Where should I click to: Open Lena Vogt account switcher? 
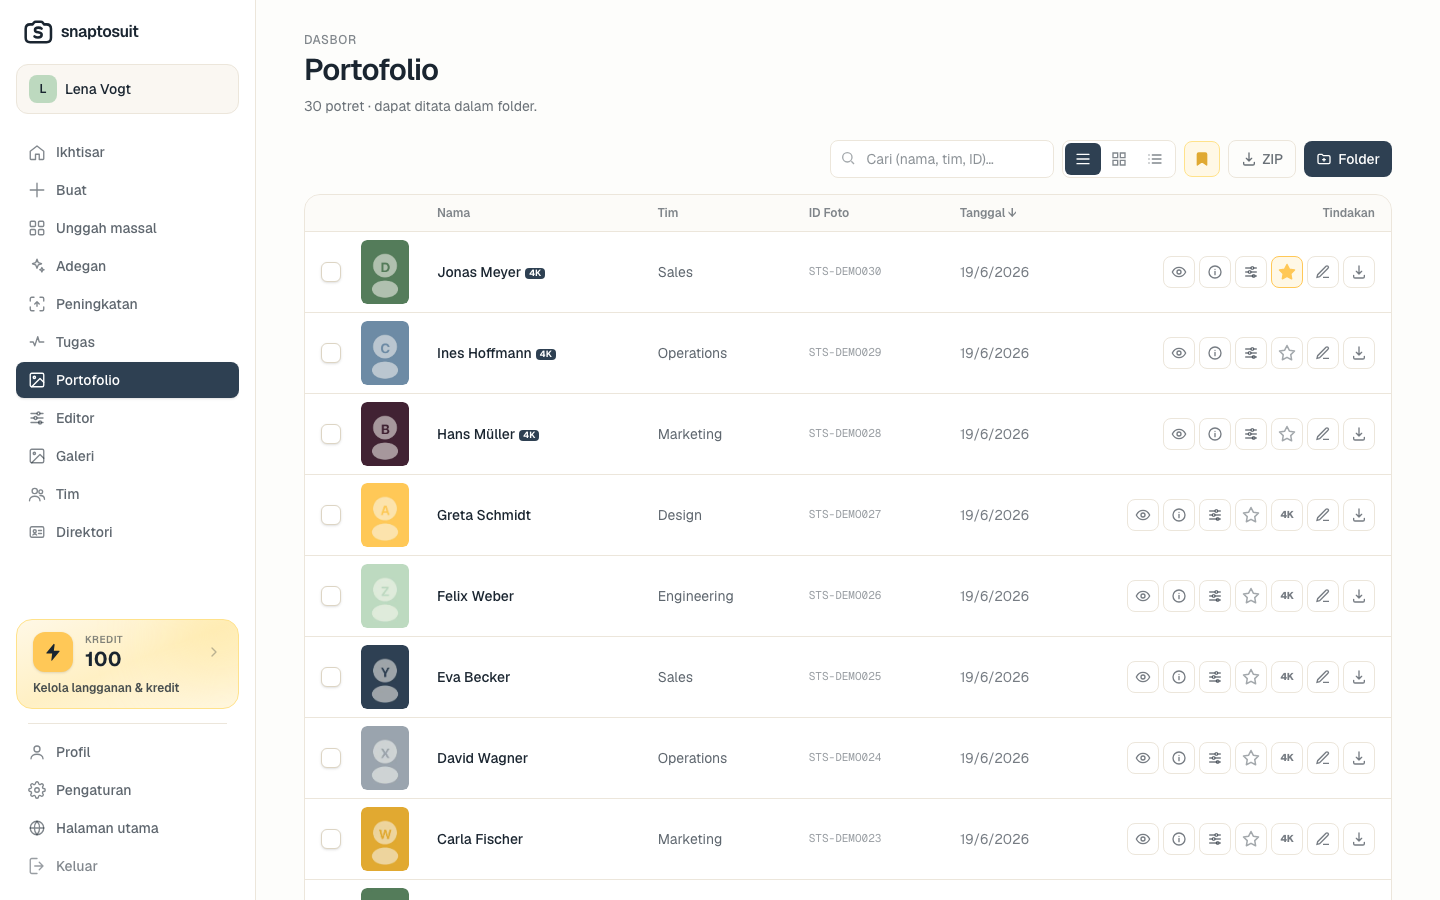click(127, 89)
